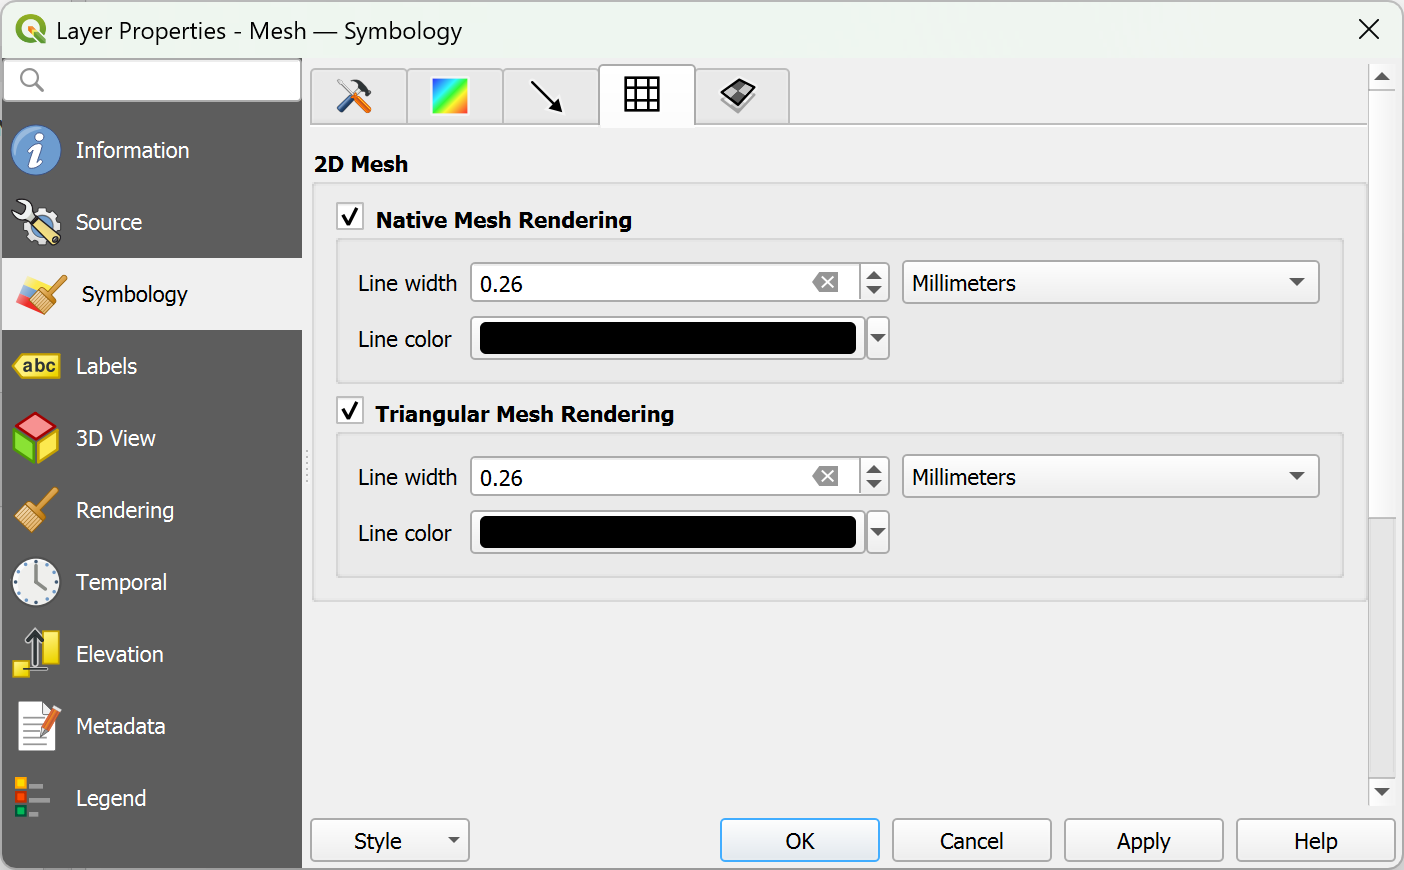Click the settings search field
This screenshot has height=870, width=1404.
(x=152, y=80)
